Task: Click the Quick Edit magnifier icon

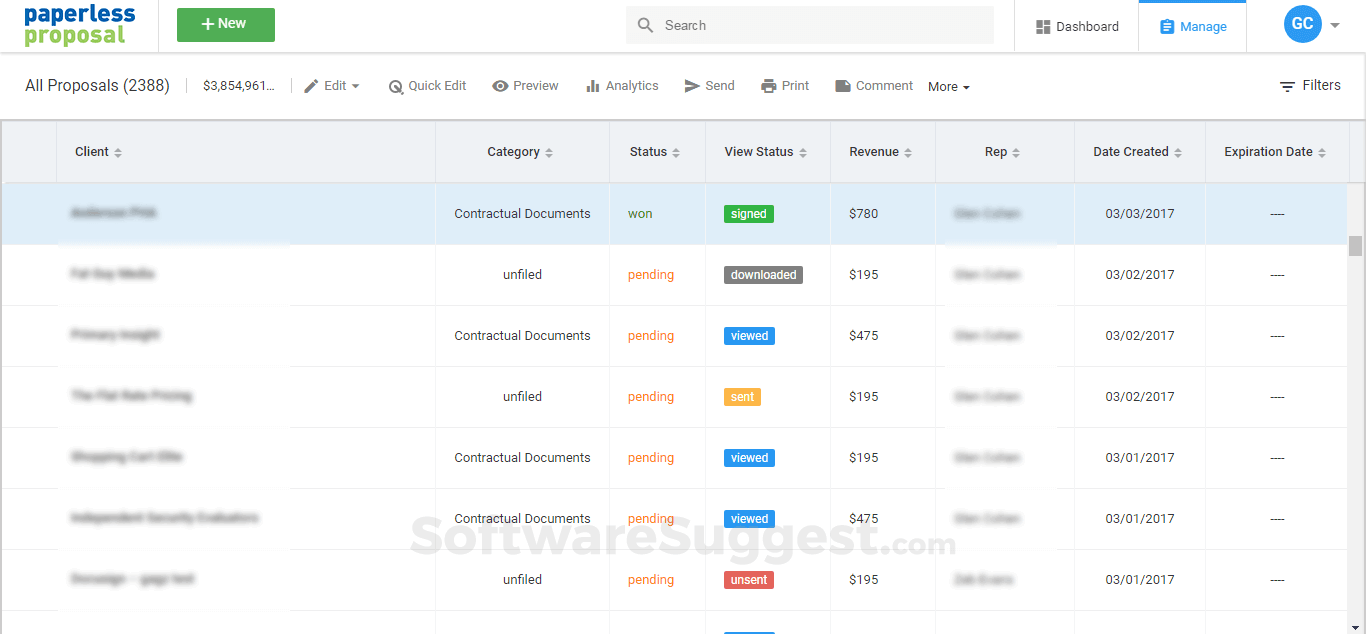Action: click(x=396, y=87)
